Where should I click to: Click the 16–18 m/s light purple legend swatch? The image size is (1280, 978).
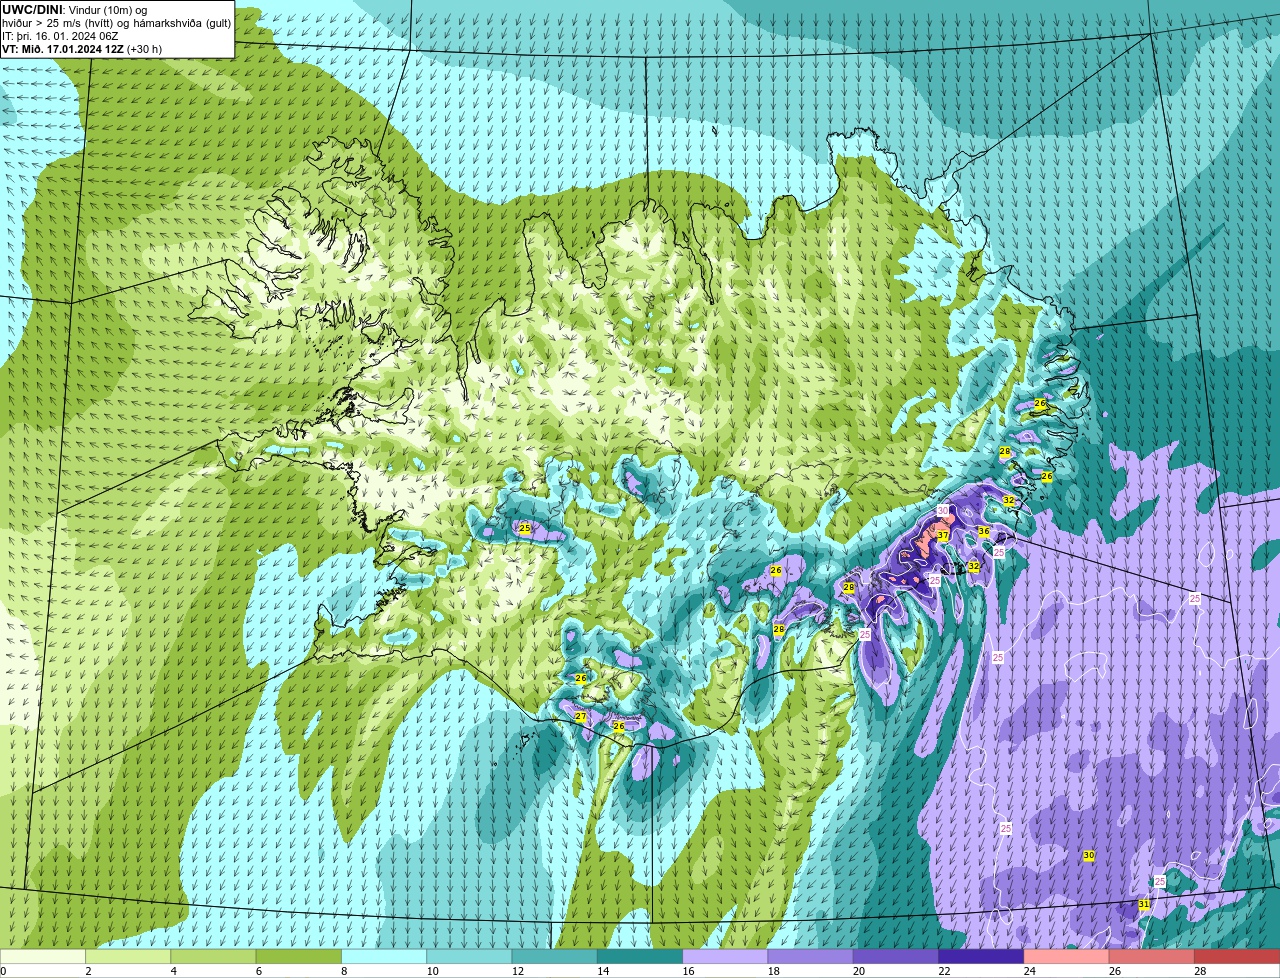point(725,957)
